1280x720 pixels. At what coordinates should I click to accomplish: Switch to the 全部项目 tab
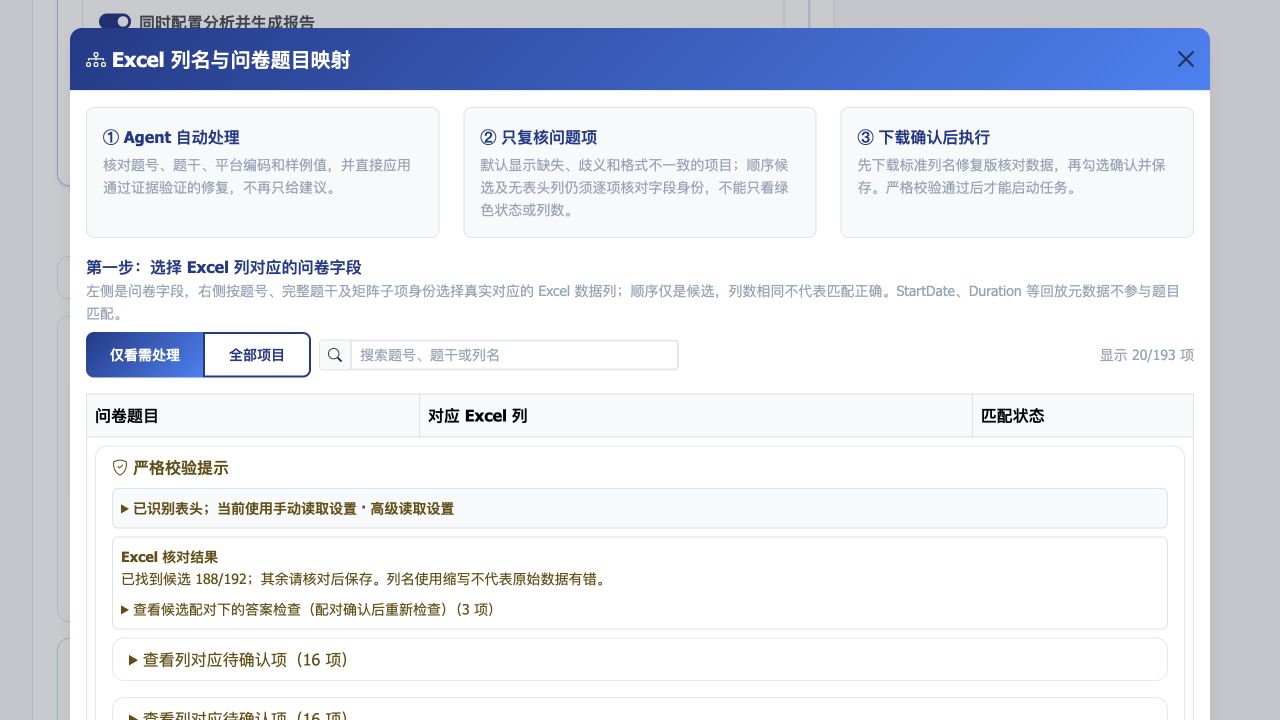(257, 355)
